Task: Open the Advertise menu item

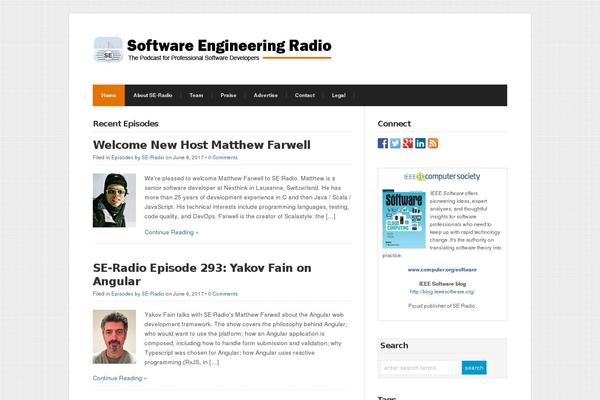Action: pos(266,95)
